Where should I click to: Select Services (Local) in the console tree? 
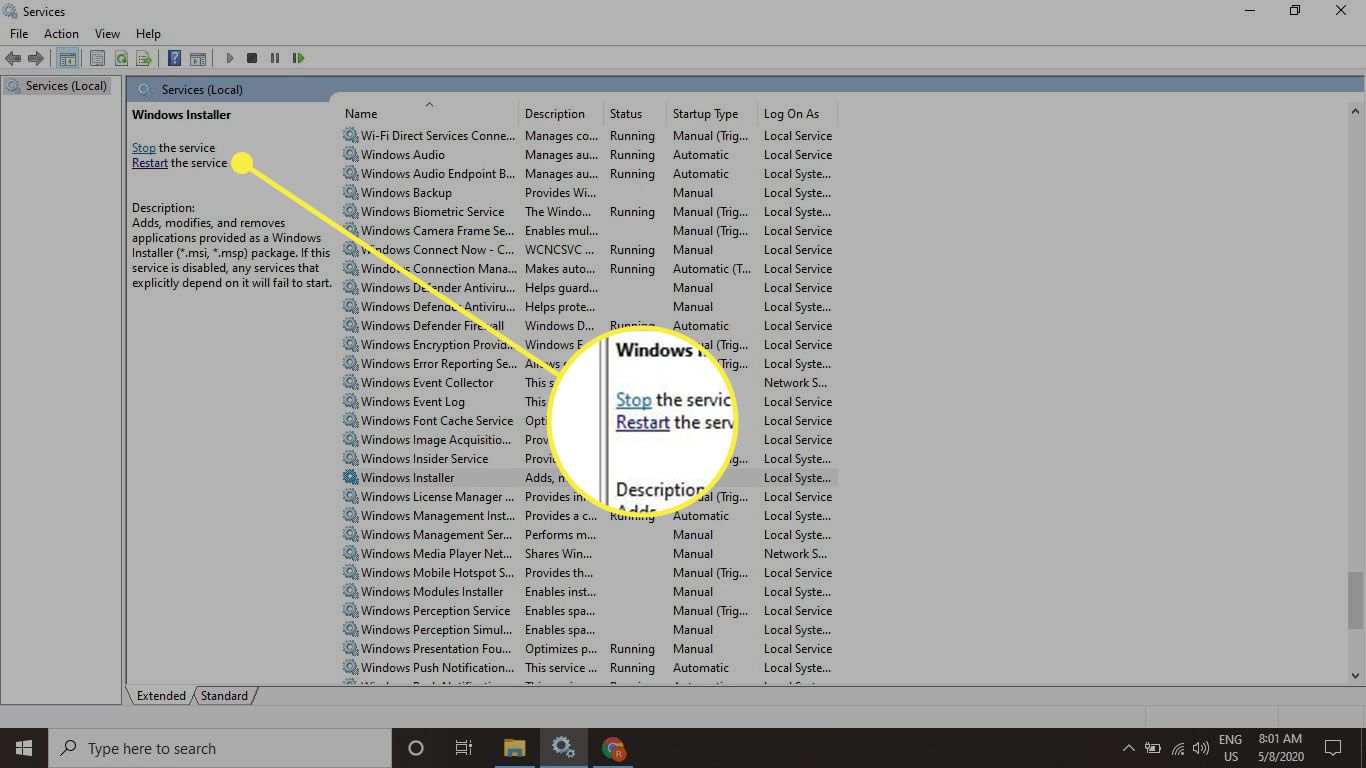click(66, 86)
